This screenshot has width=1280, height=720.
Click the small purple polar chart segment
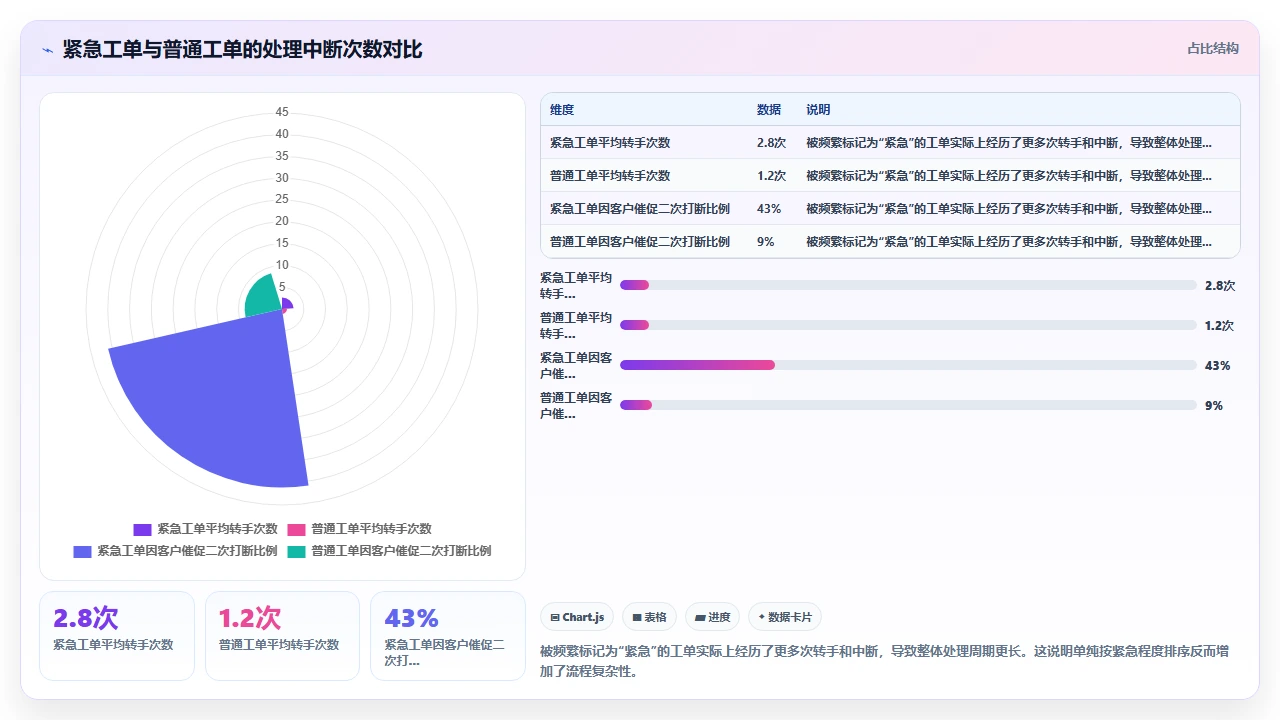tap(288, 304)
